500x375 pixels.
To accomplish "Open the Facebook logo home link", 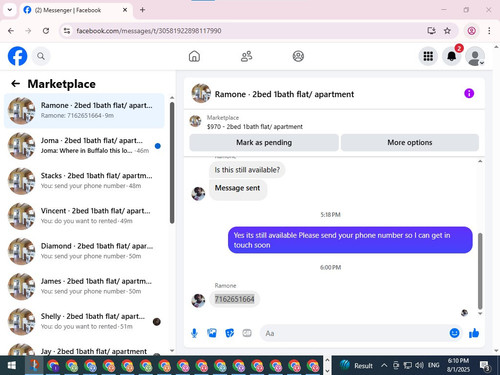I will pos(17,56).
